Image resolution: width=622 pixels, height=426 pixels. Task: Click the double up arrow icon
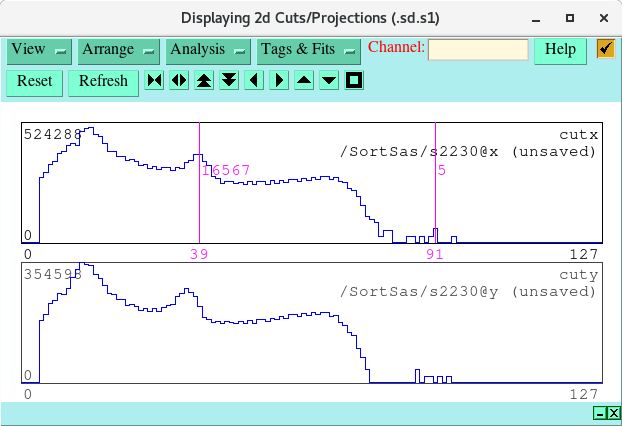(x=204, y=81)
